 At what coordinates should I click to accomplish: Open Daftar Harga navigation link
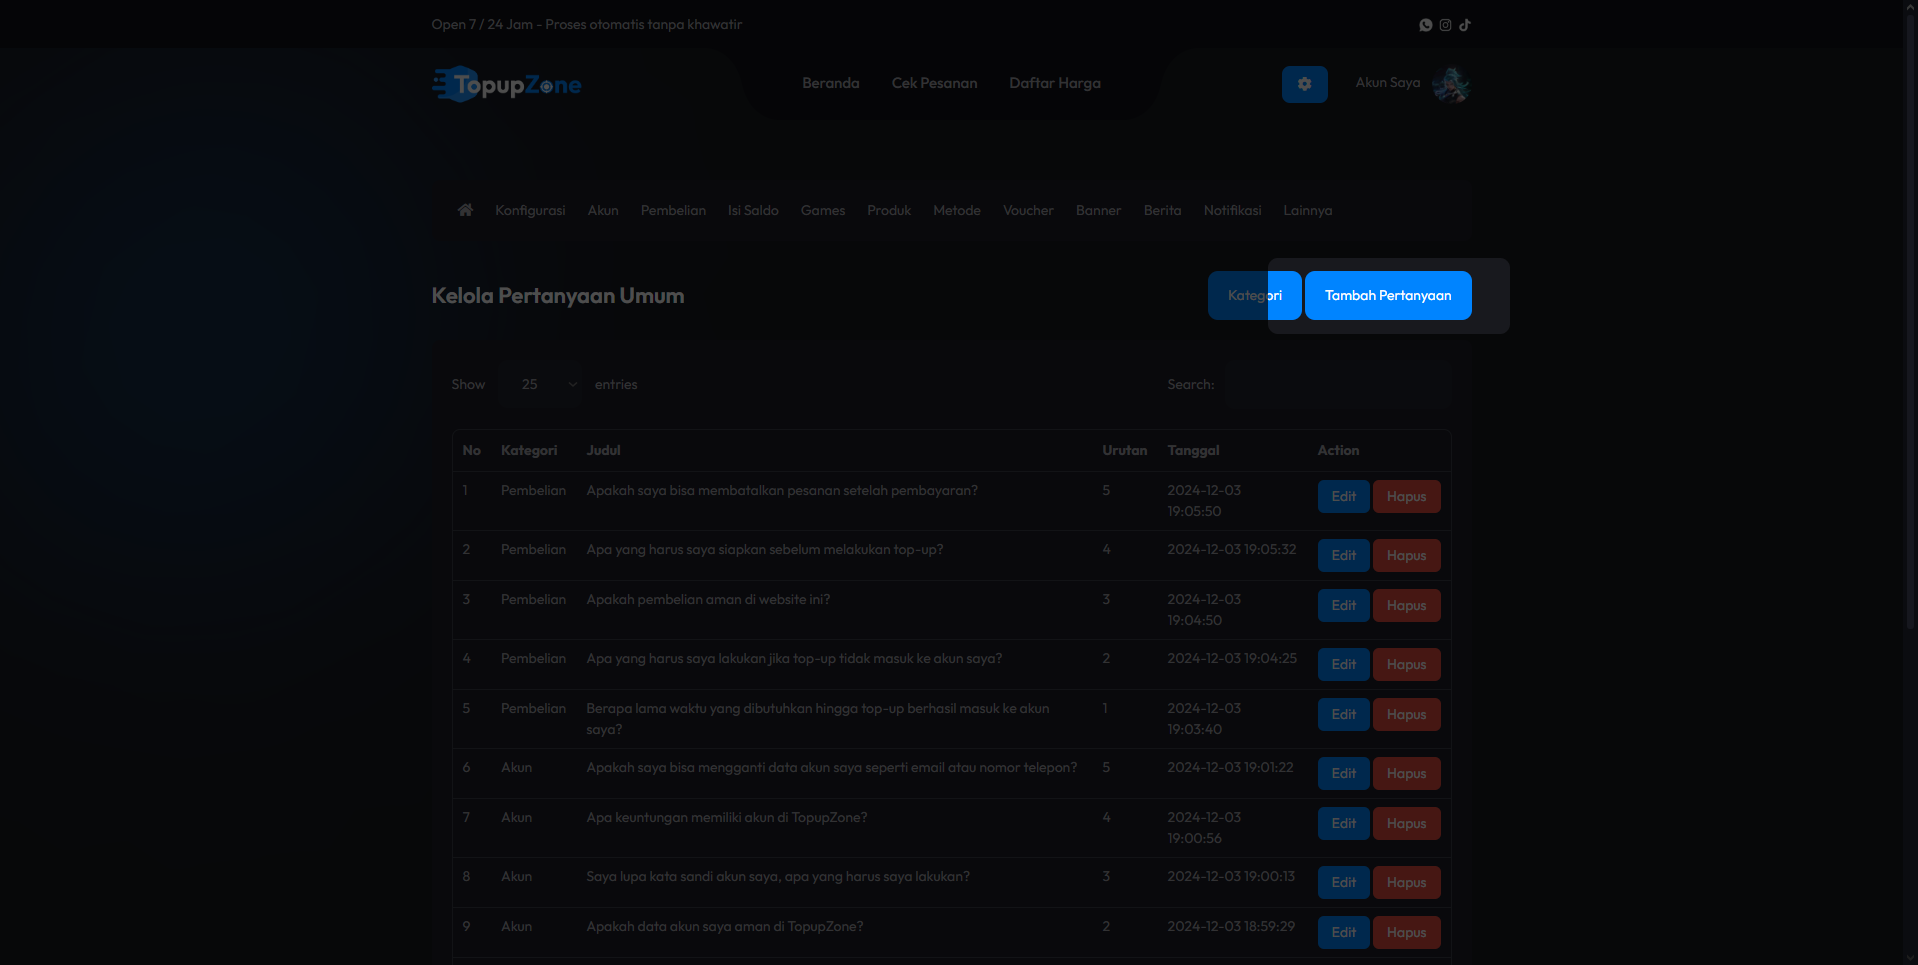tap(1055, 83)
